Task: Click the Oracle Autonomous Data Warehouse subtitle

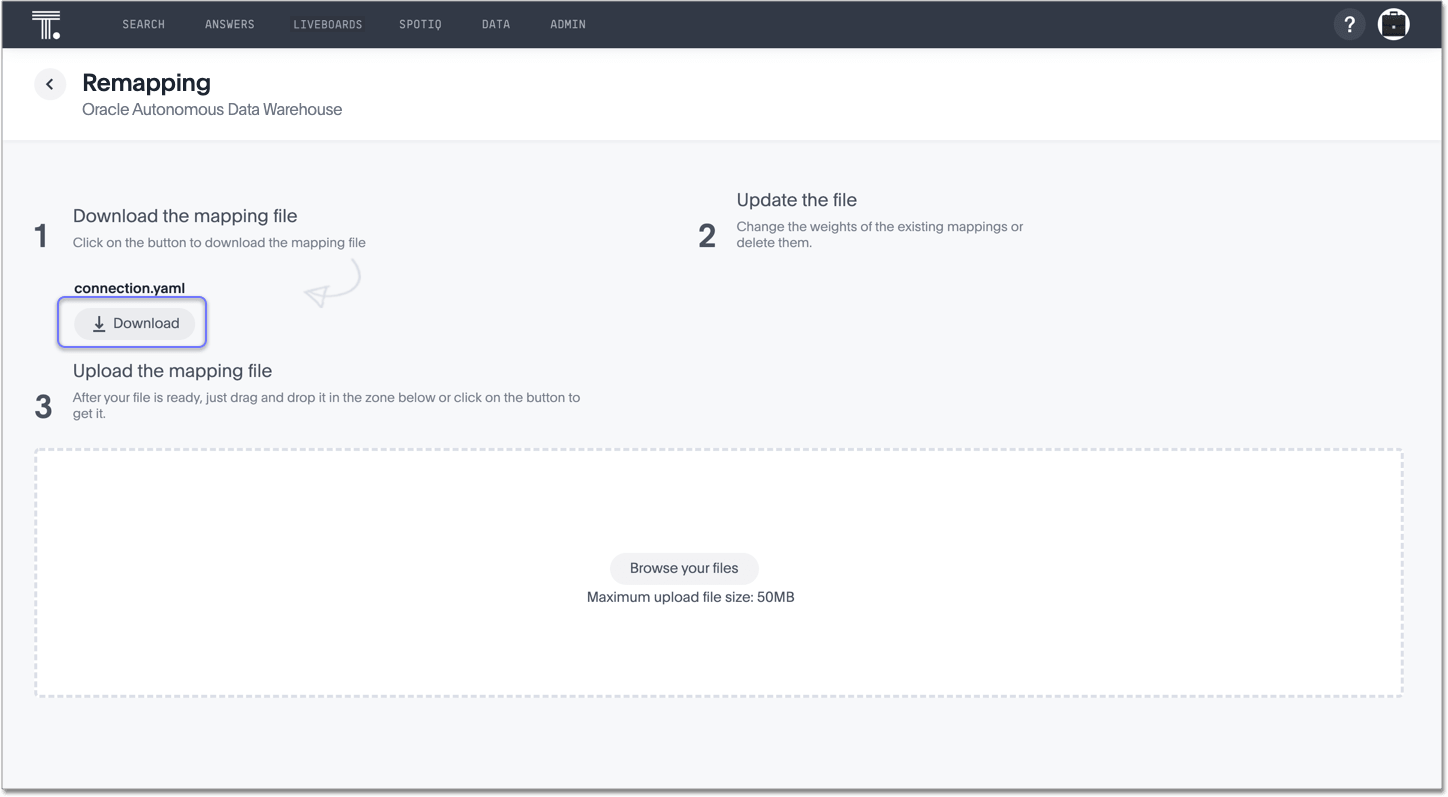Action: click(212, 109)
